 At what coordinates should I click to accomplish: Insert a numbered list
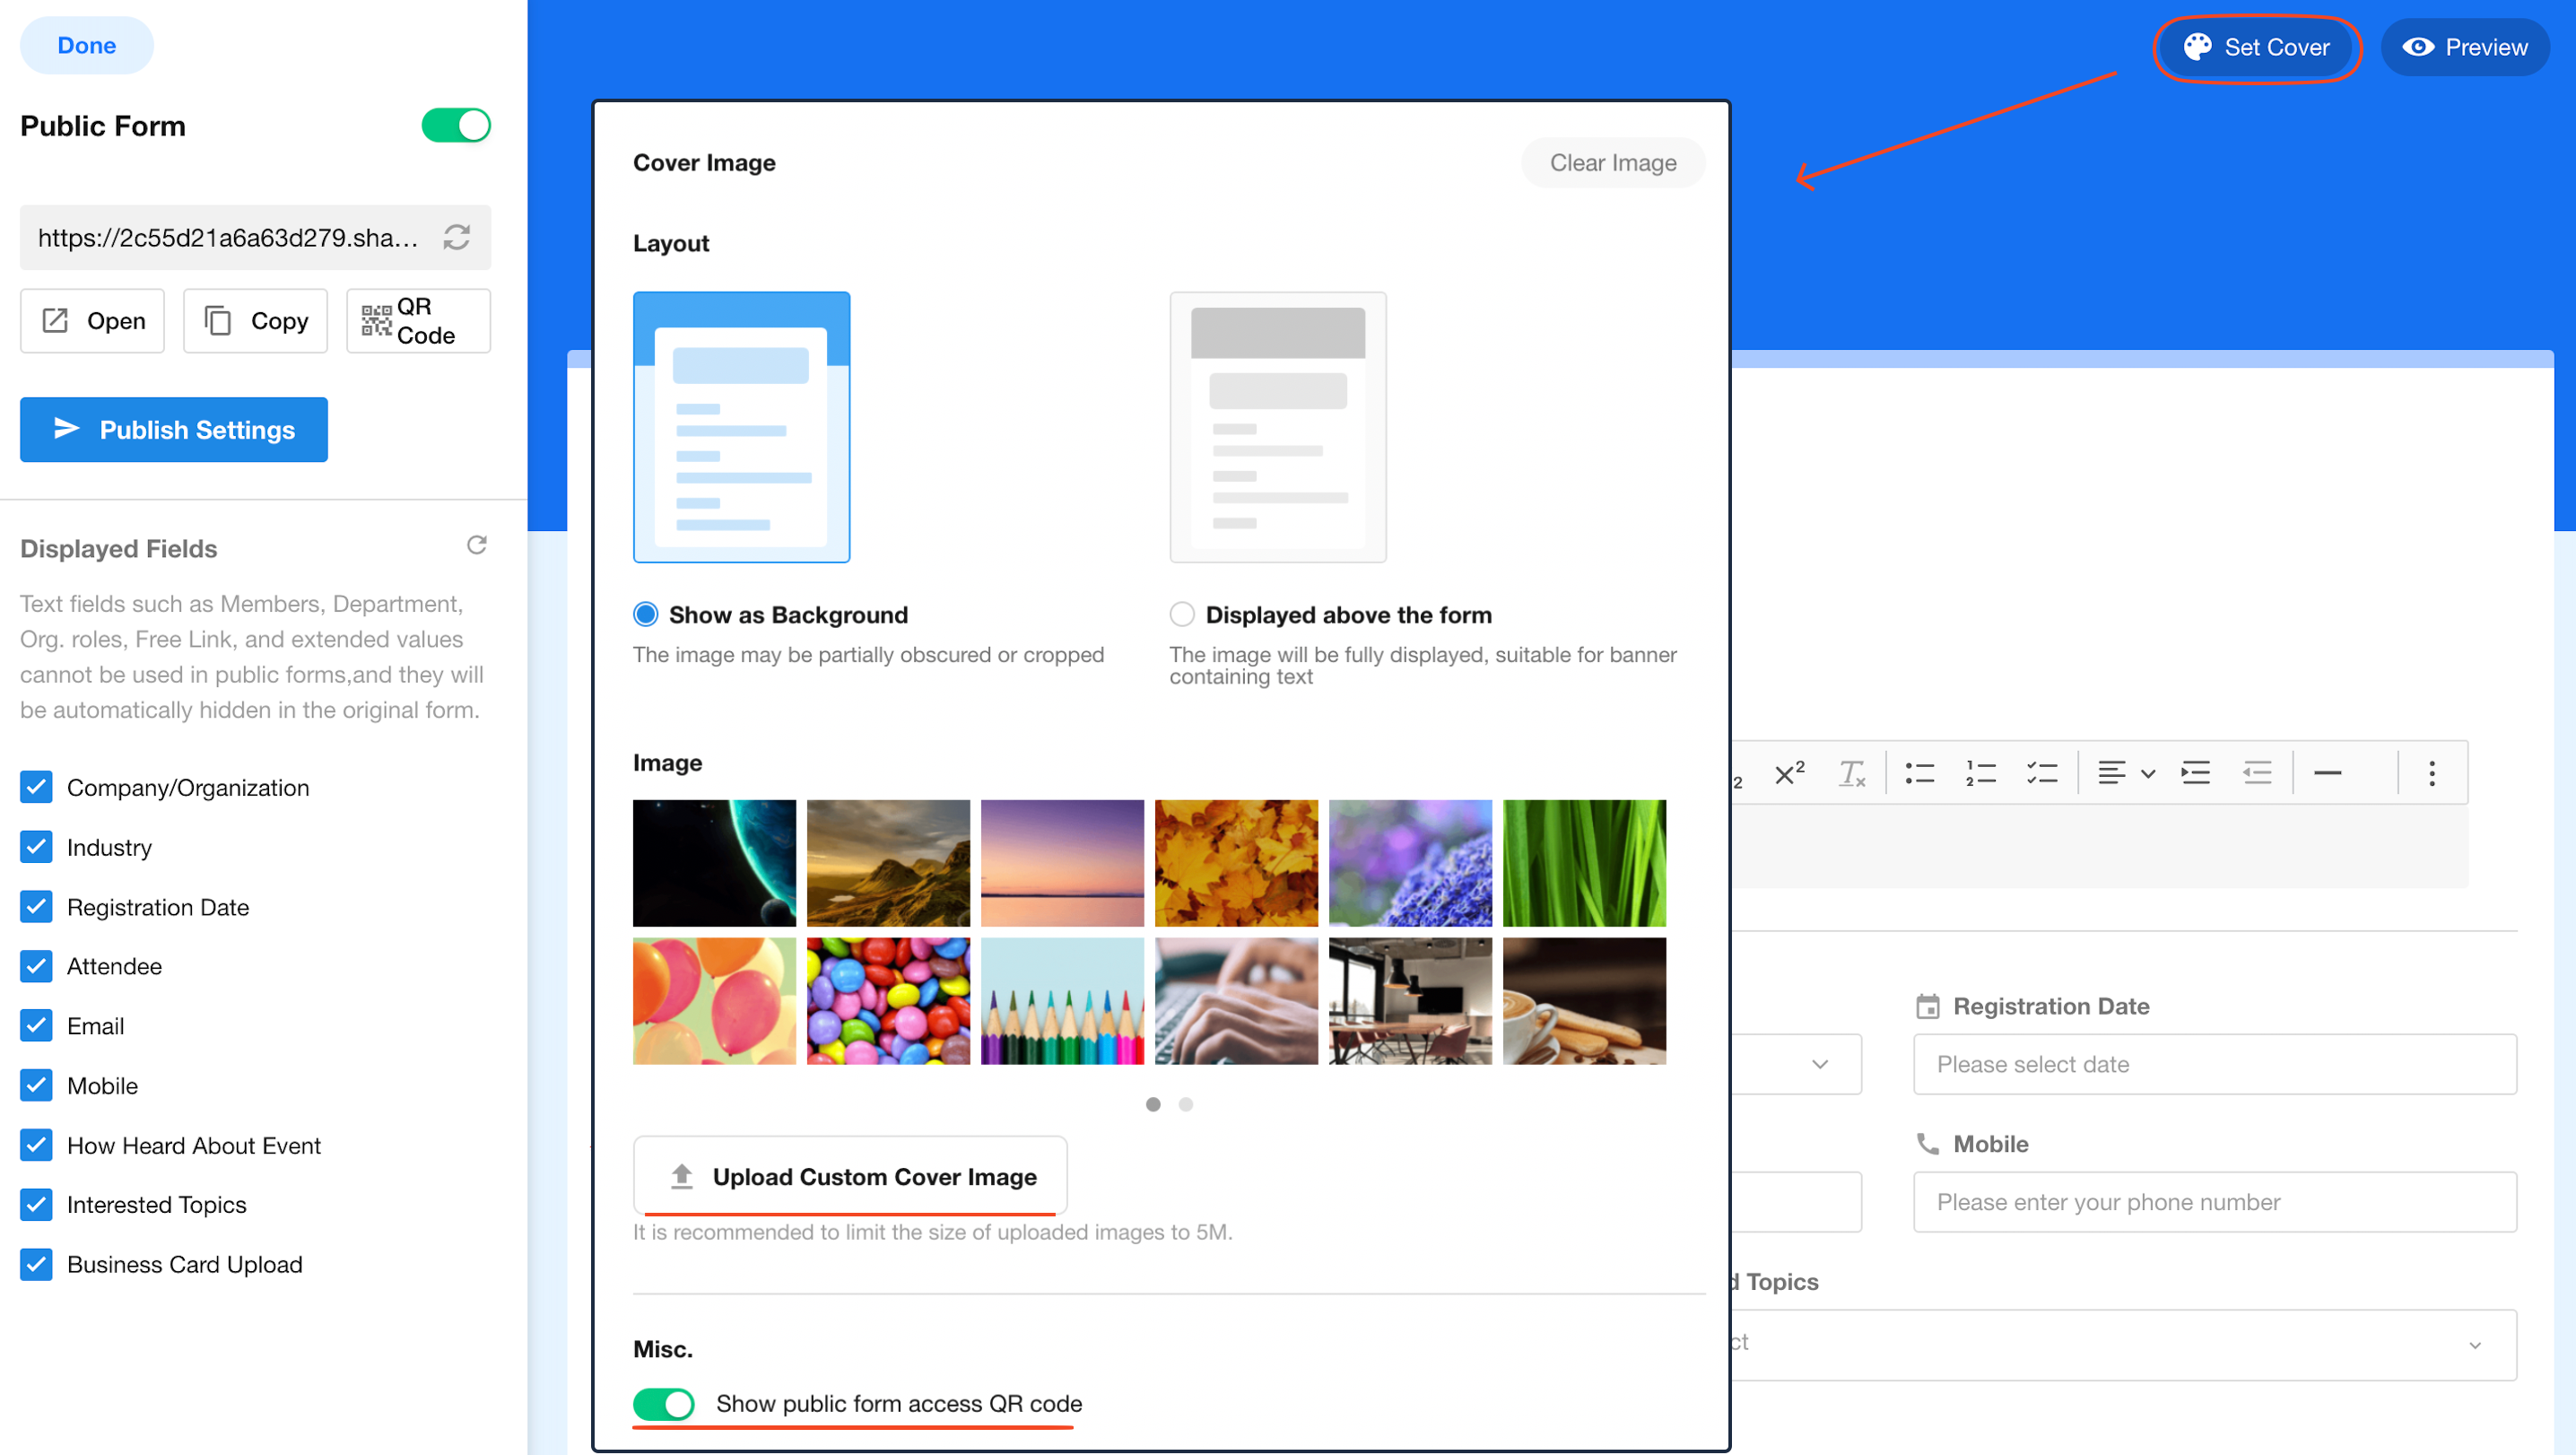point(1980,773)
